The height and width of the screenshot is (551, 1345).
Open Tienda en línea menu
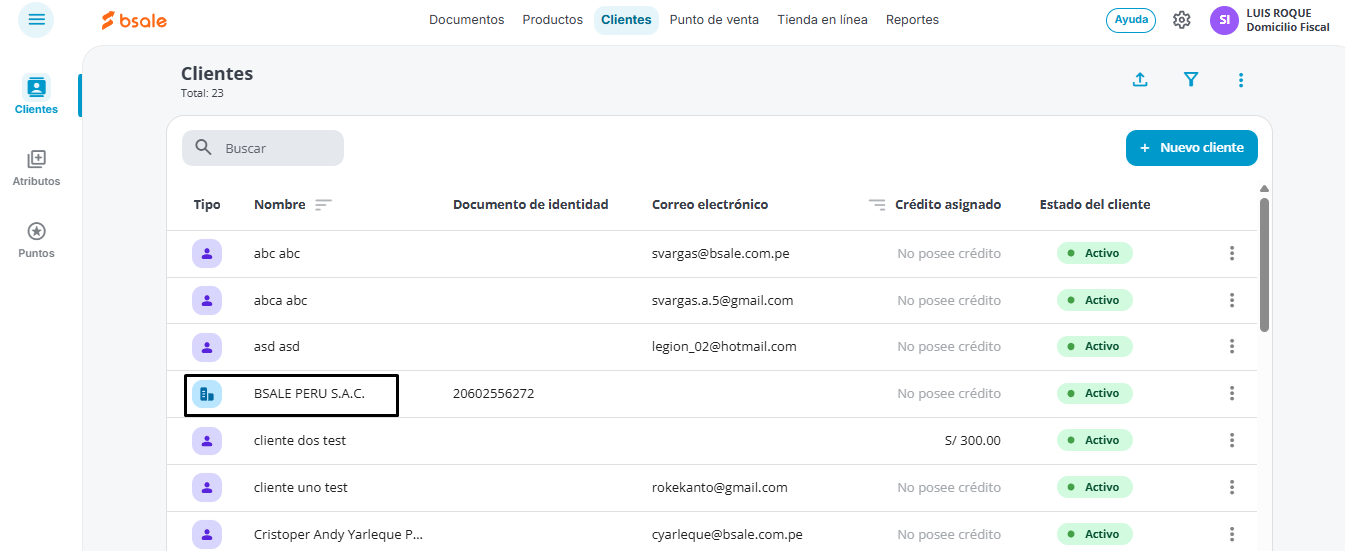pos(822,20)
